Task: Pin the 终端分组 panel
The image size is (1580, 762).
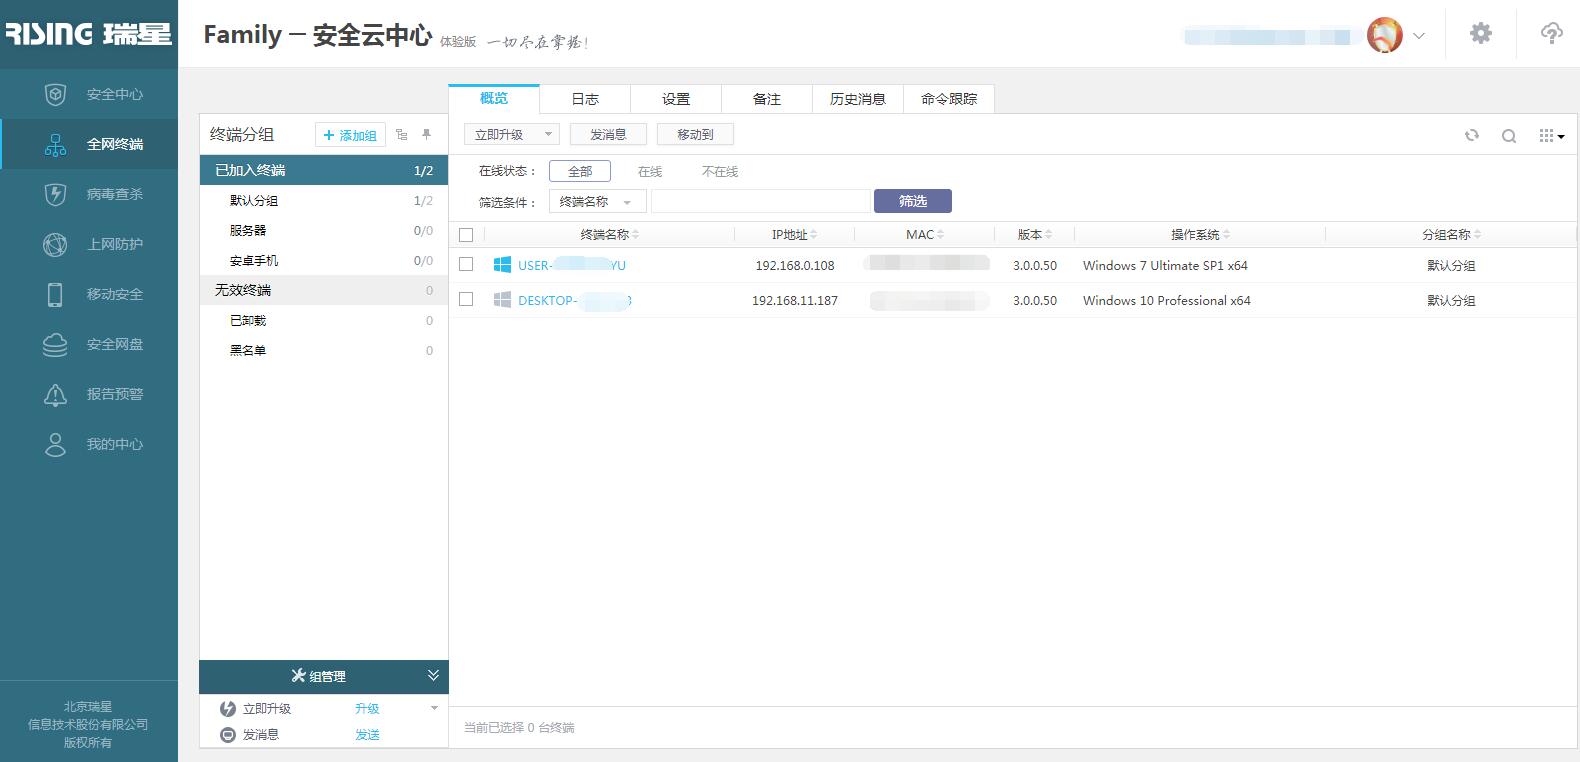Action: [427, 134]
